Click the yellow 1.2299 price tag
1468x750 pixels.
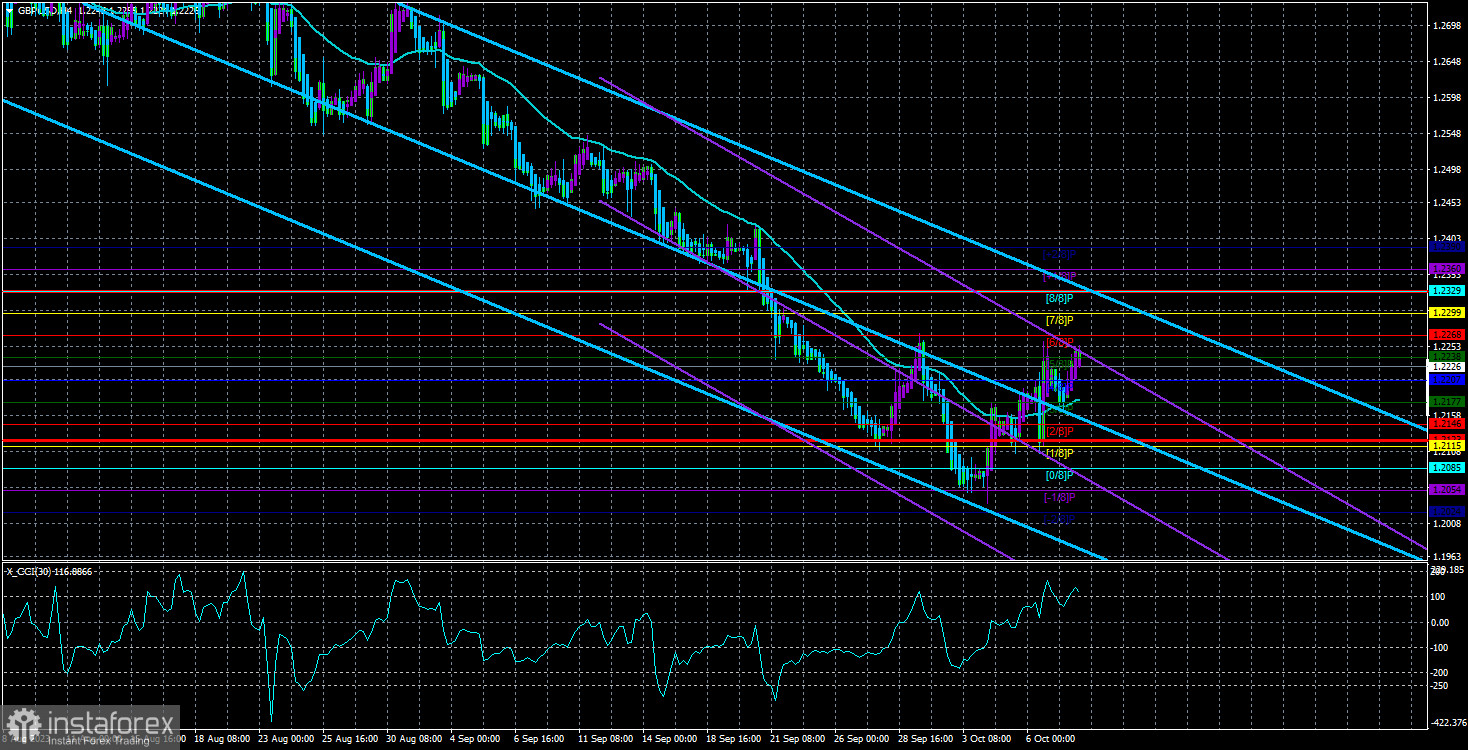click(x=1447, y=313)
